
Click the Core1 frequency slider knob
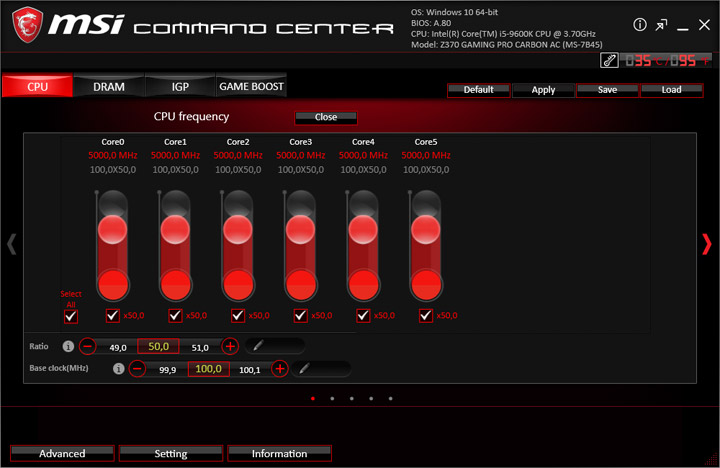pyautogui.click(x=175, y=229)
